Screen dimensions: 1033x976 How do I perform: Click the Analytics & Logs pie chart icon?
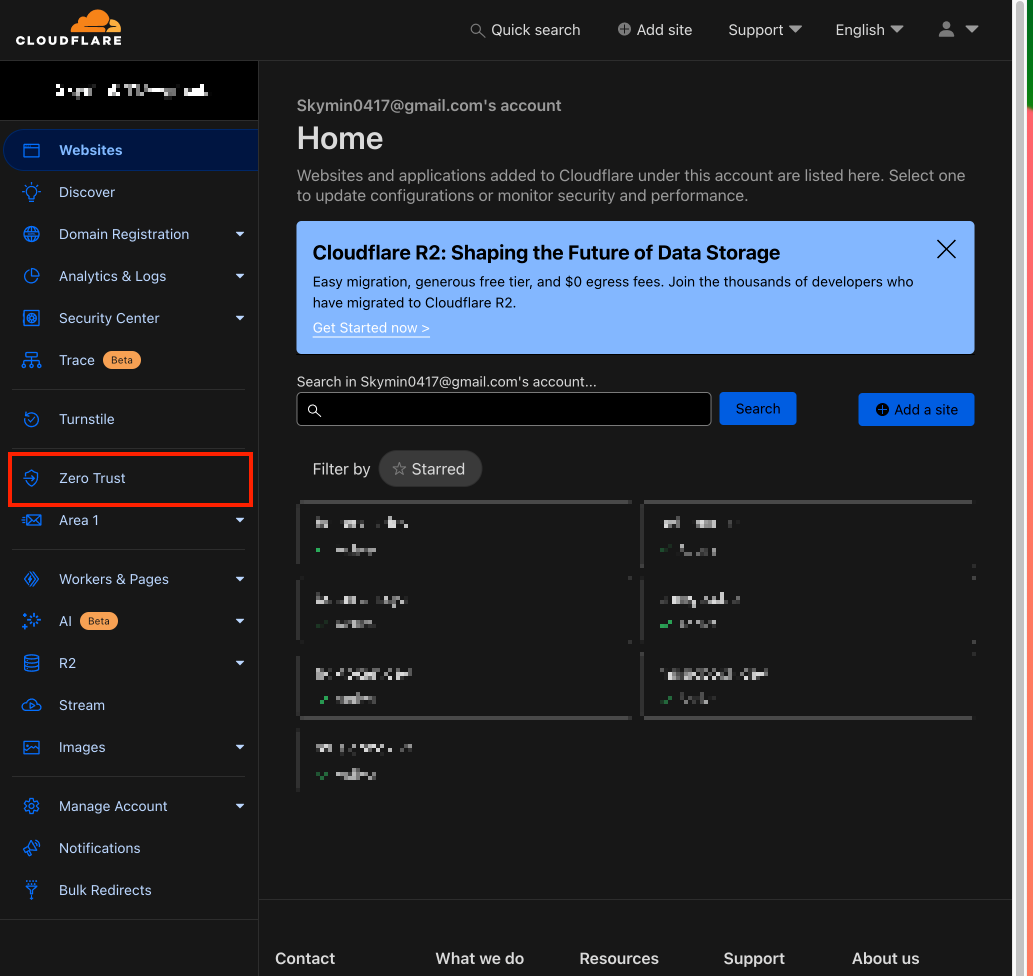tap(32, 276)
